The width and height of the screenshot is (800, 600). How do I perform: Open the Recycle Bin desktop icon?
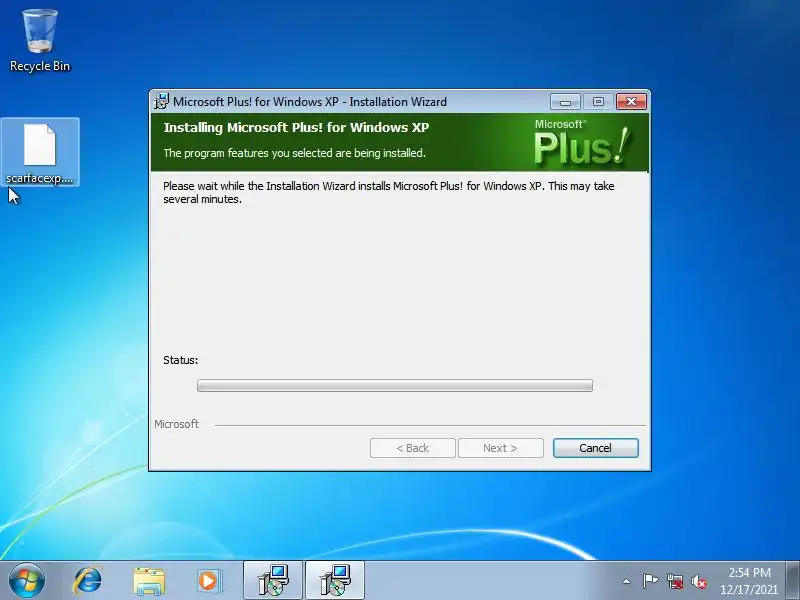tap(40, 41)
